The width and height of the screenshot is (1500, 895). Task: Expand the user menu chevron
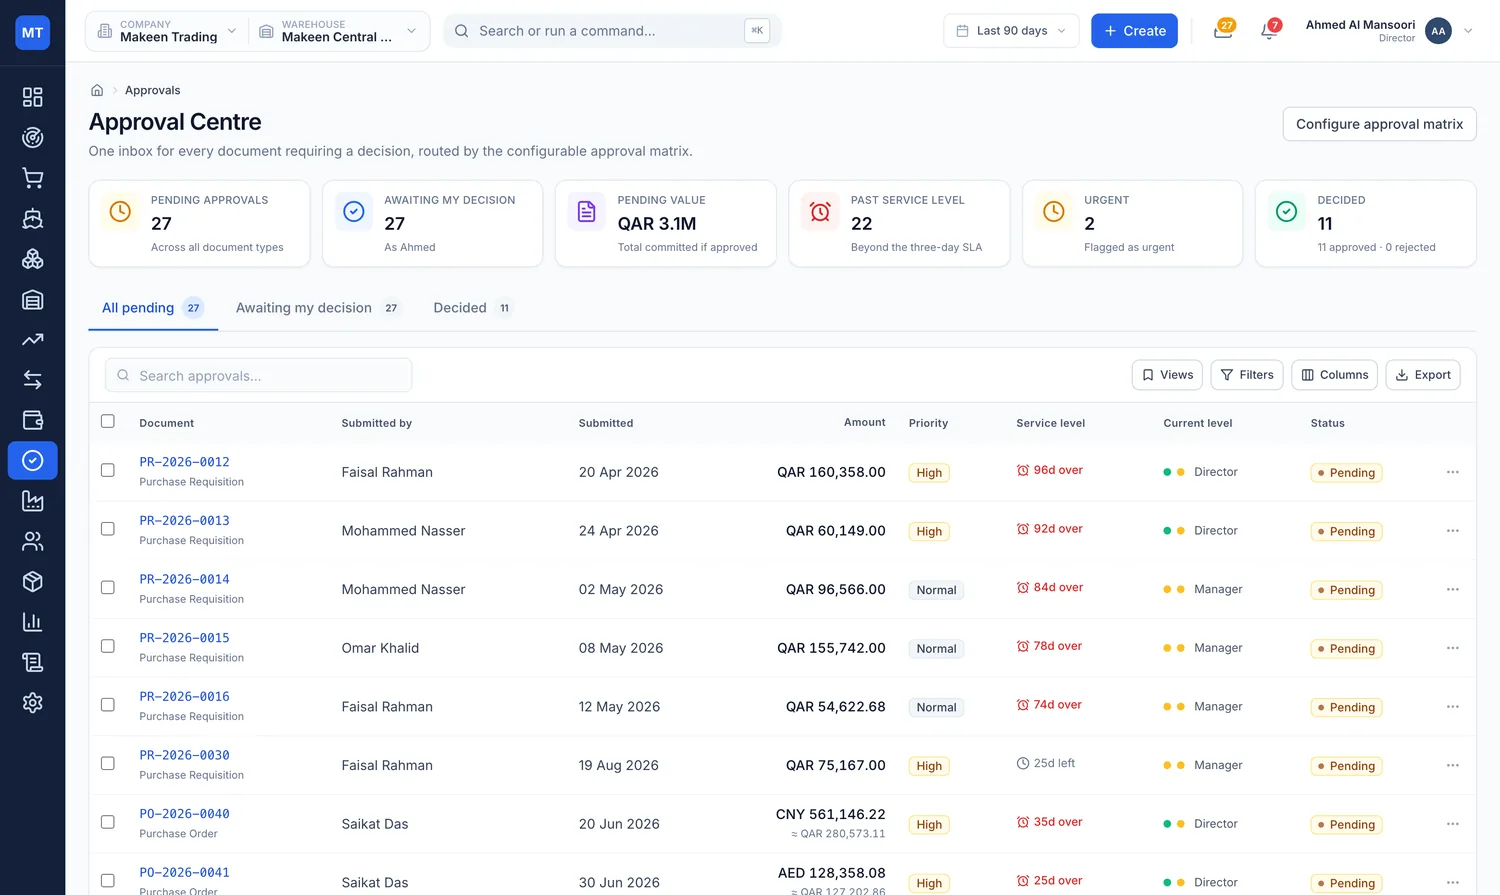(1468, 31)
